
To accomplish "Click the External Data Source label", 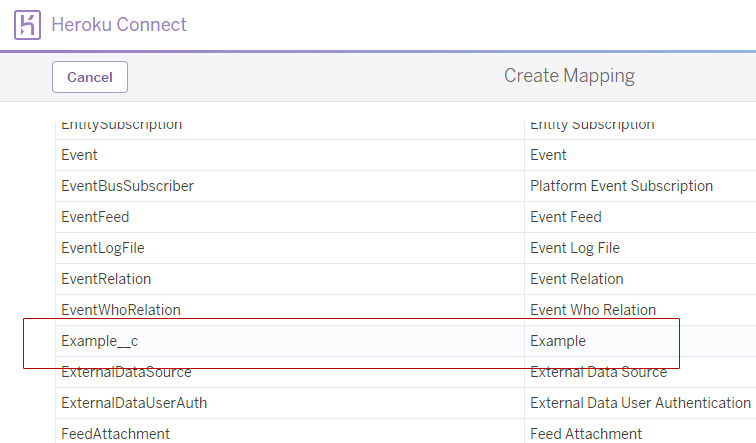I will click(x=599, y=372).
